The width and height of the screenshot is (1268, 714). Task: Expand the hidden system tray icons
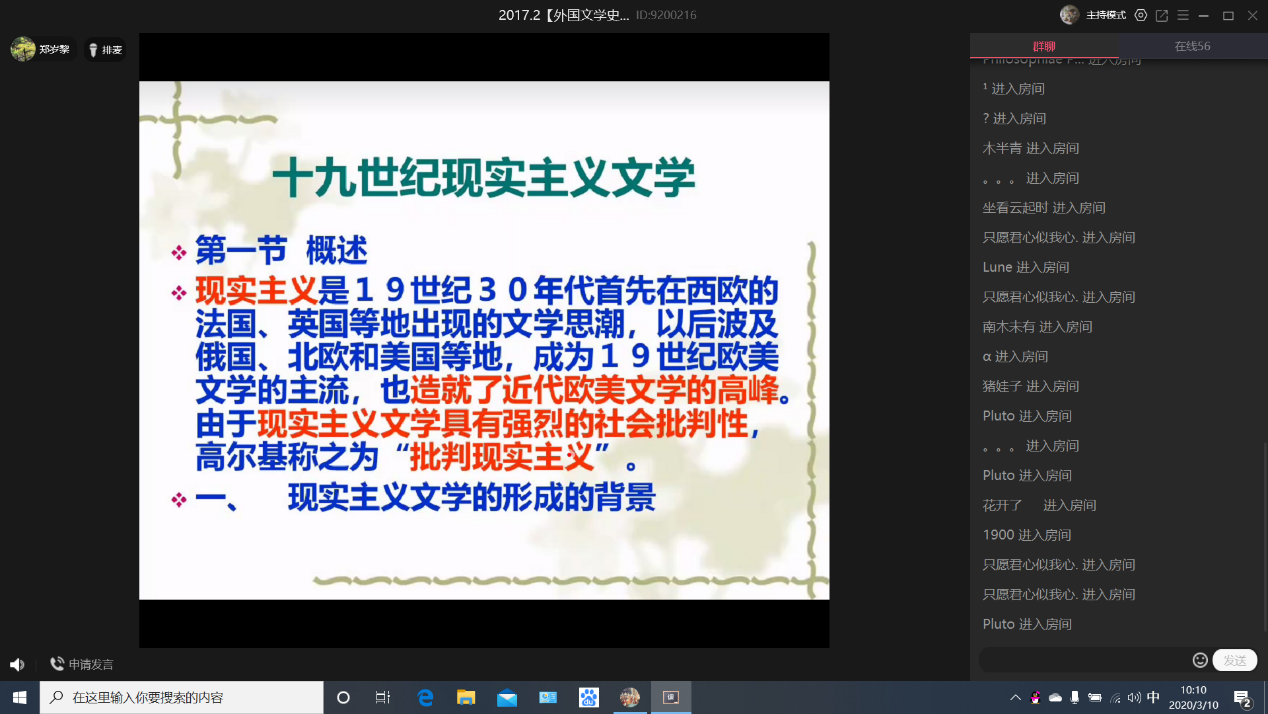click(1016, 697)
